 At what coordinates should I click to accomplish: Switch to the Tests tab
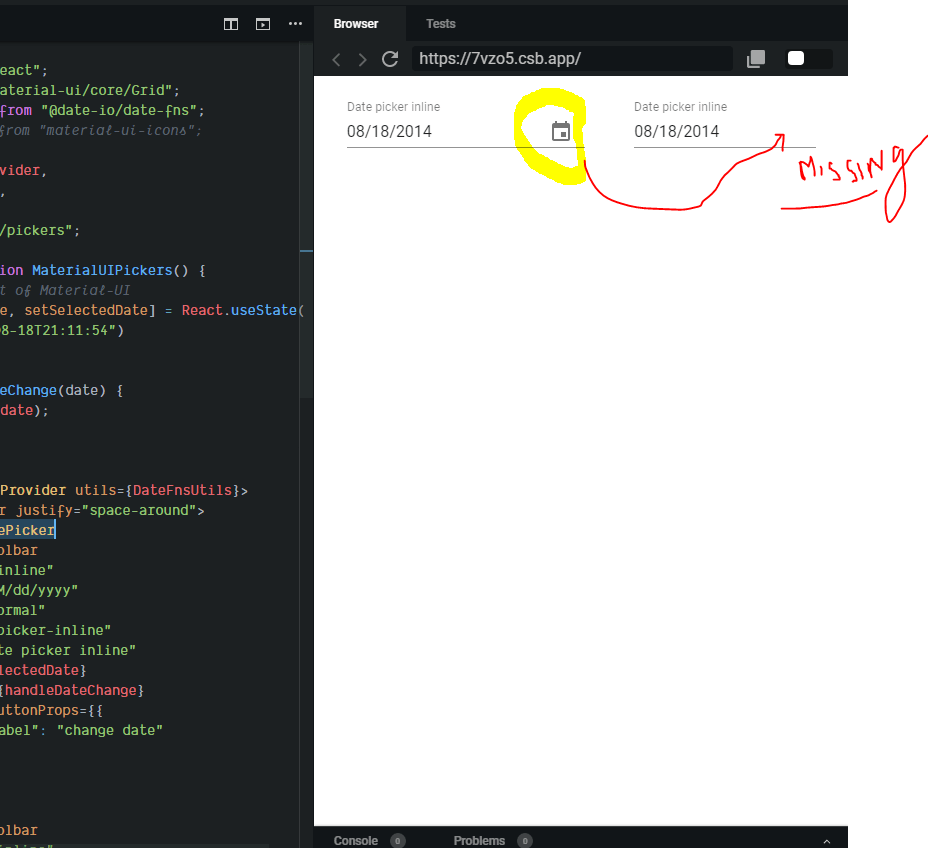[440, 23]
